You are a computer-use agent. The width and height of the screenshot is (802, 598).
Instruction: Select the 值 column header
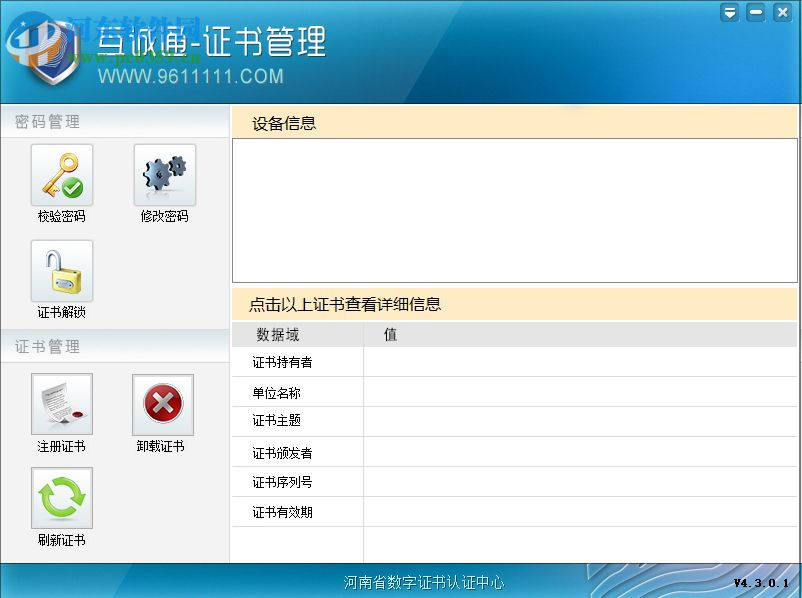click(x=390, y=334)
